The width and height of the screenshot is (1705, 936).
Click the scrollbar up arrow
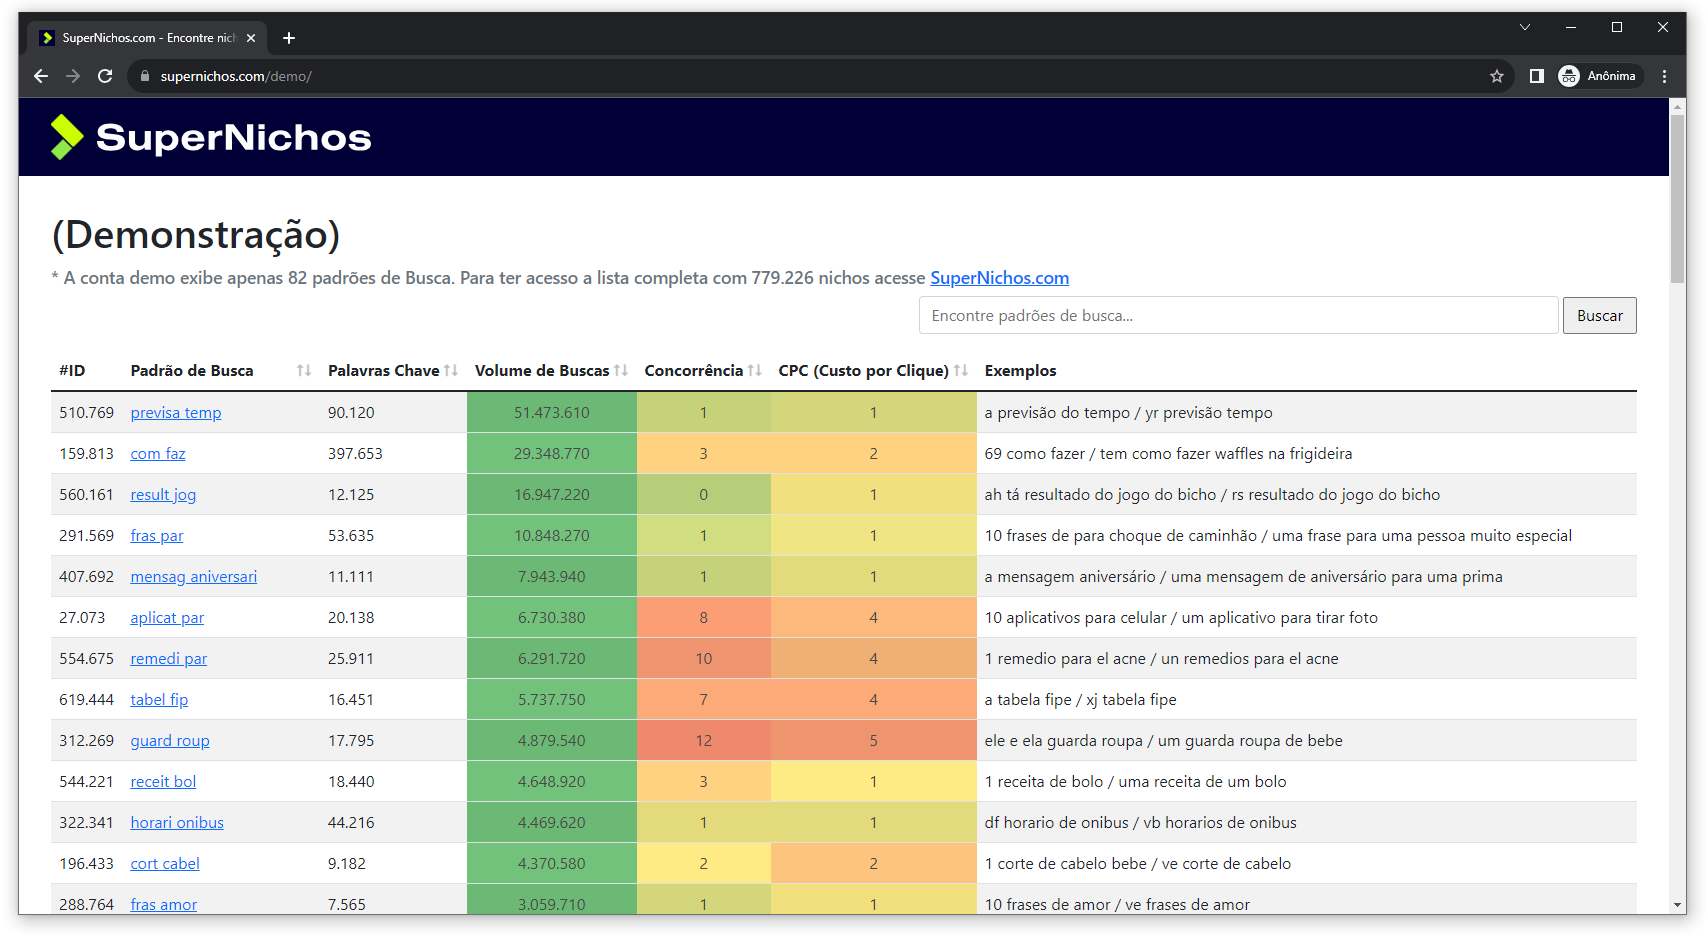1678,105
